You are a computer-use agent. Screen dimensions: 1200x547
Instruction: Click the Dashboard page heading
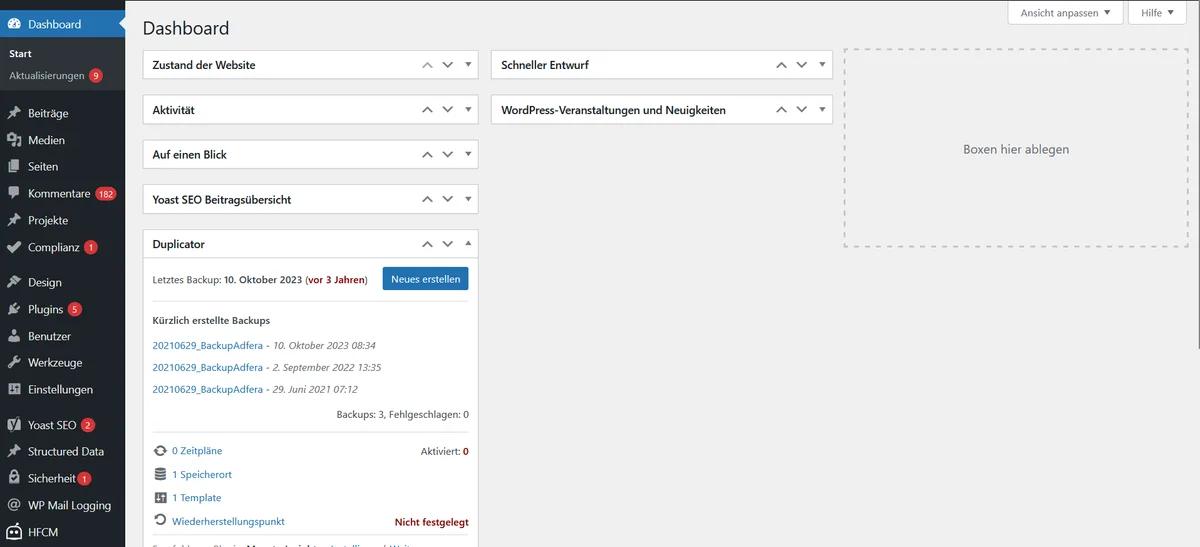(x=186, y=28)
